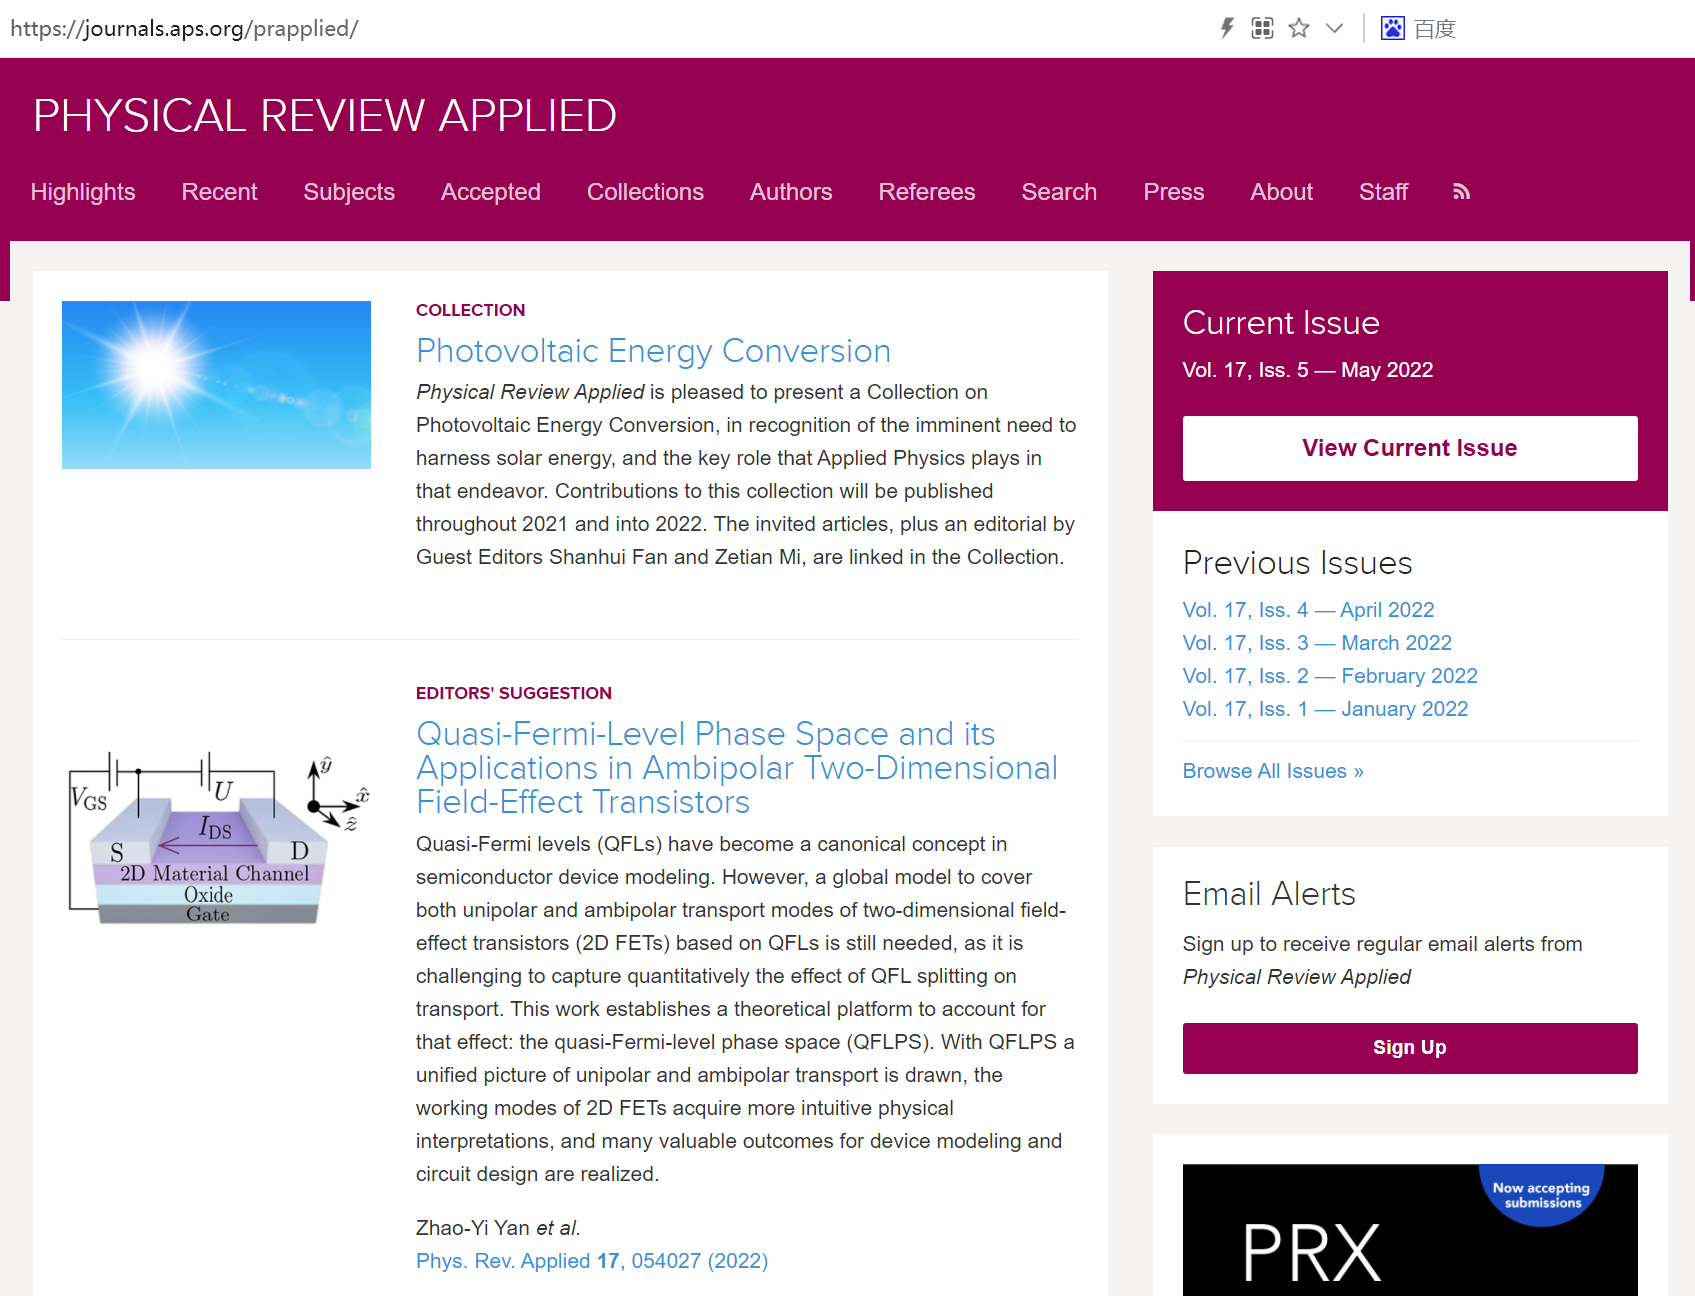Open Phys. Rev. Applied 17, 054027 citation link

point(592,1261)
